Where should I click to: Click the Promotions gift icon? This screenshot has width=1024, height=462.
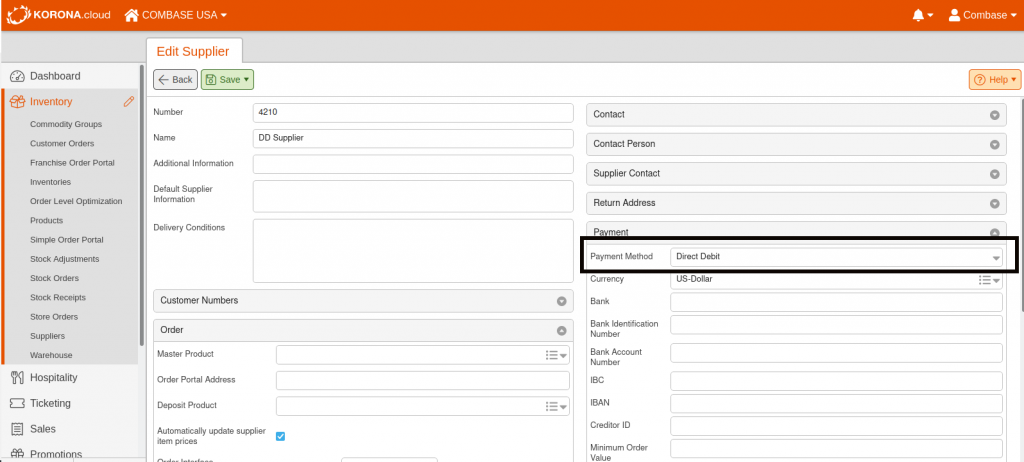point(17,454)
